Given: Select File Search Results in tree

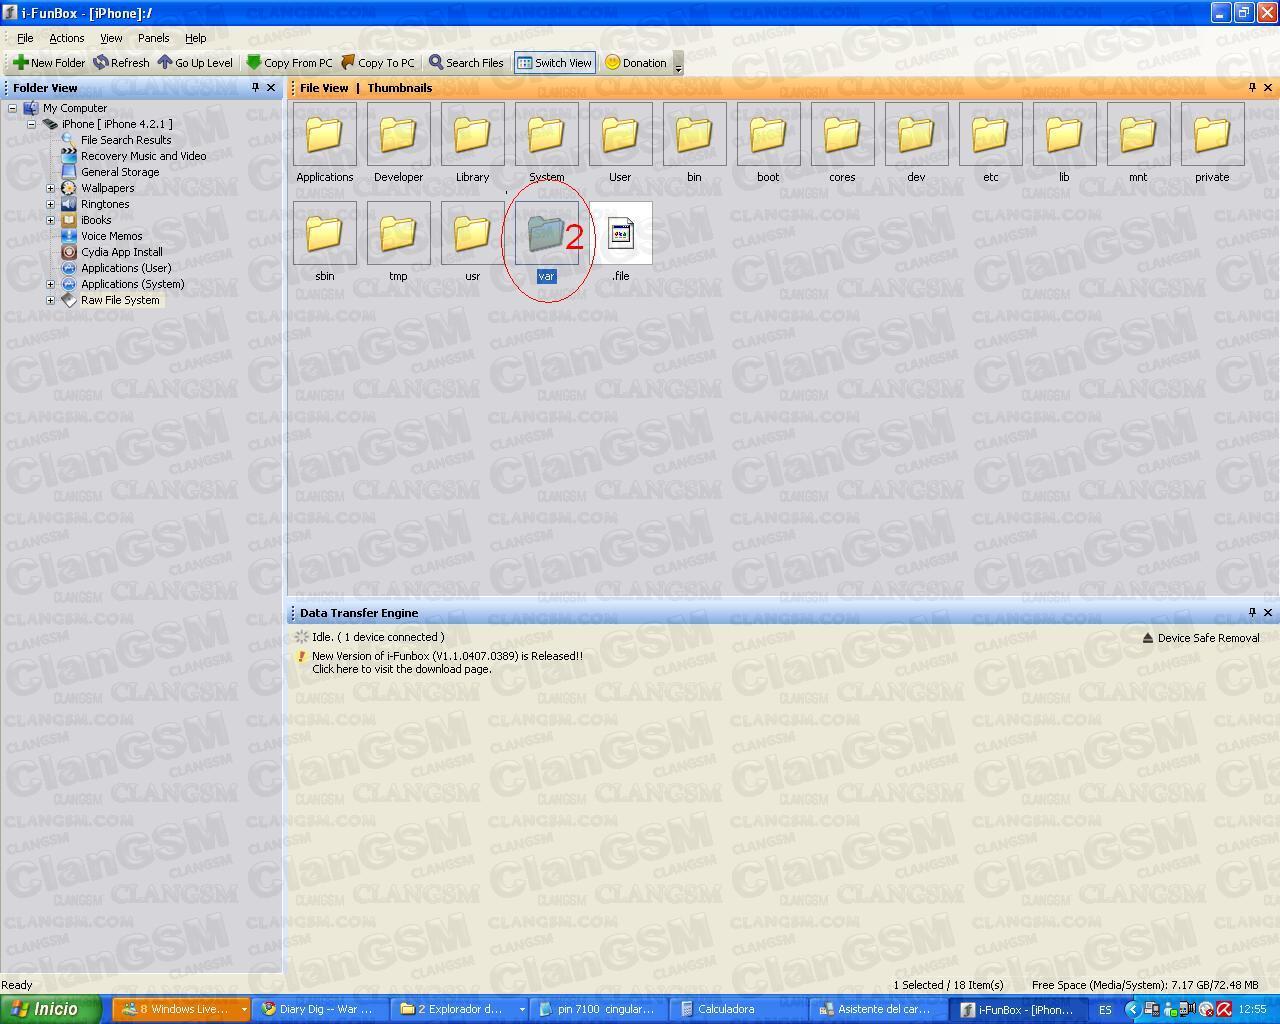Looking at the screenshot, I should pos(125,140).
